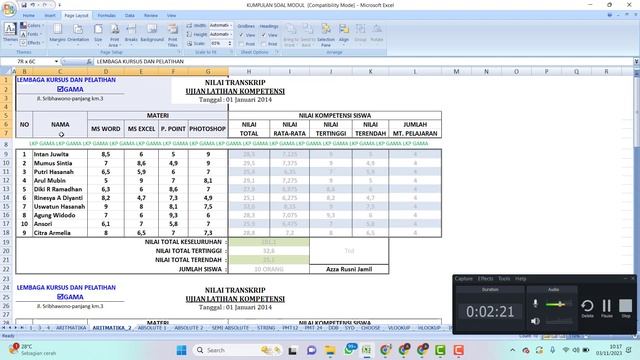This screenshot has height=360, width=640.
Task: Open the Selection Pane
Action: (326, 35)
